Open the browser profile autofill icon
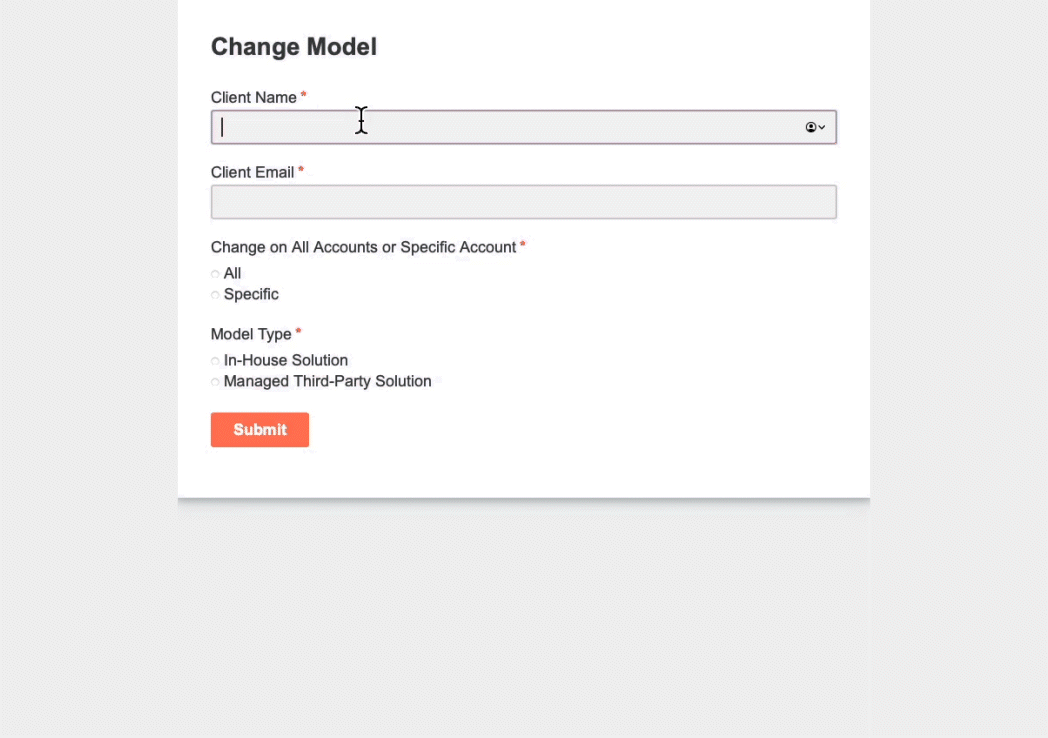The height and width of the screenshot is (738, 1048). point(810,127)
